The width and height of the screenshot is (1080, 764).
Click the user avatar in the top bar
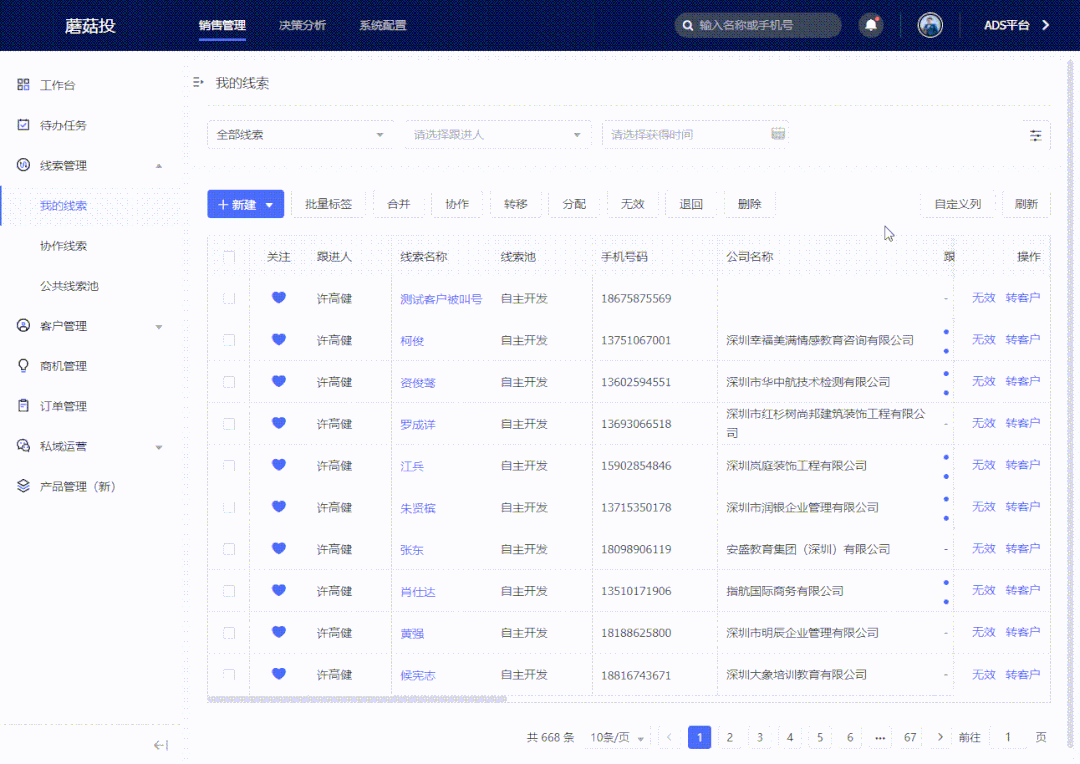(930, 24)
